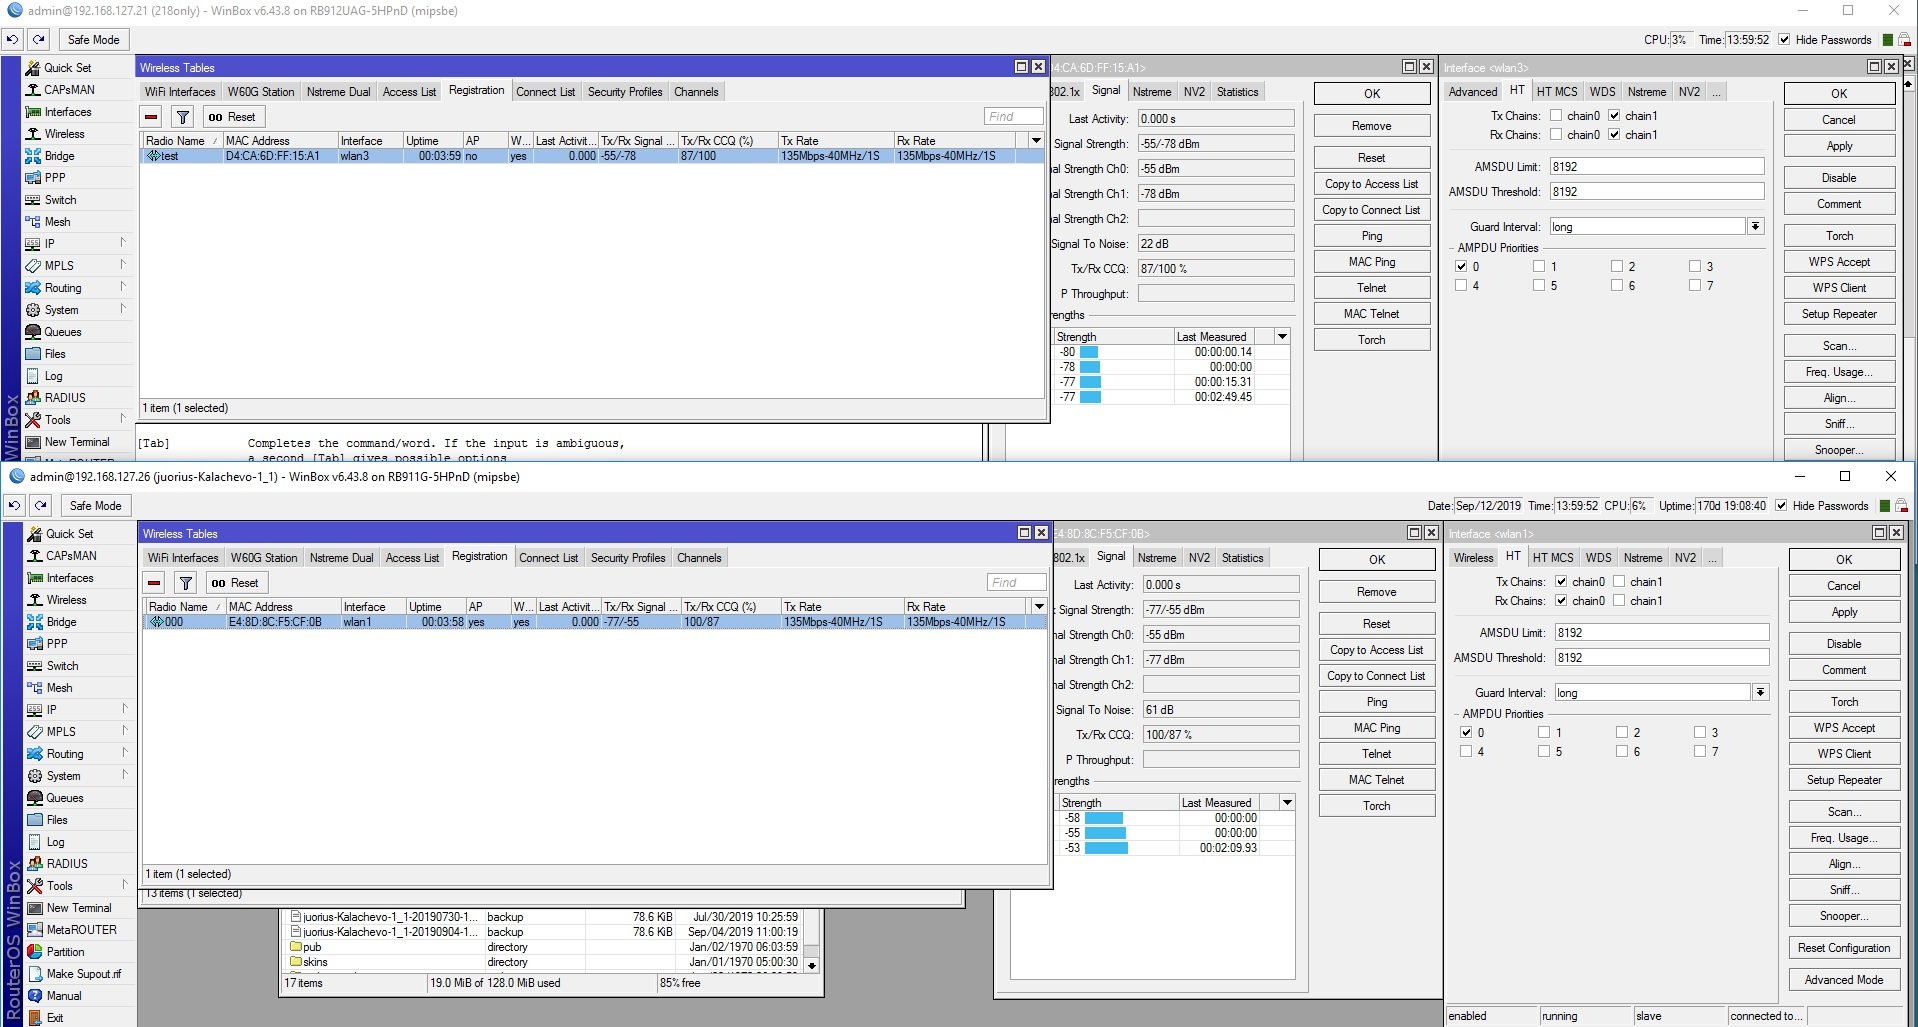Click the file list scrollbar down arrow
The image size is (1918, 1027).
(x=812, y=966)
